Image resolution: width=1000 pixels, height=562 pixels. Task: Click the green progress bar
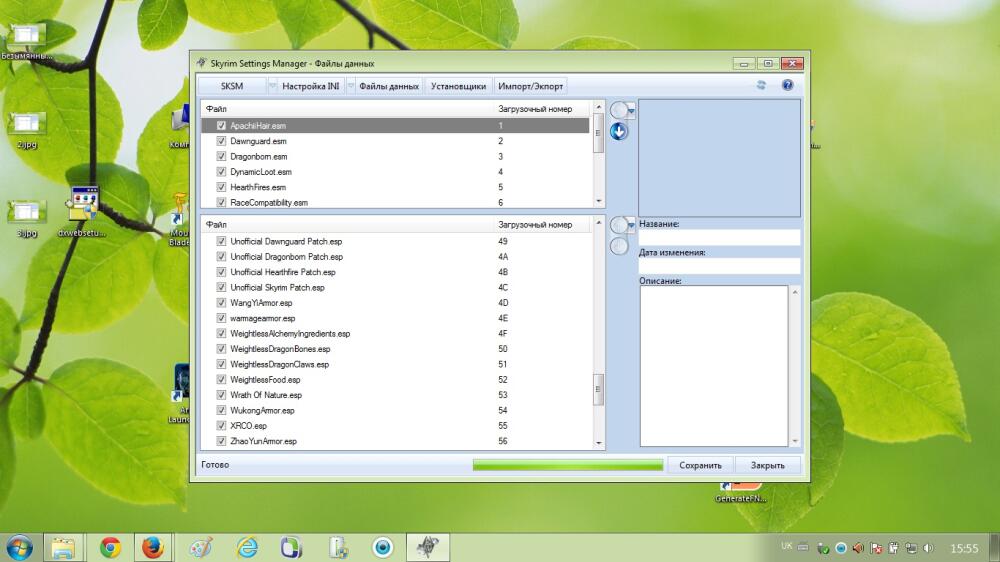coord(568,465)
